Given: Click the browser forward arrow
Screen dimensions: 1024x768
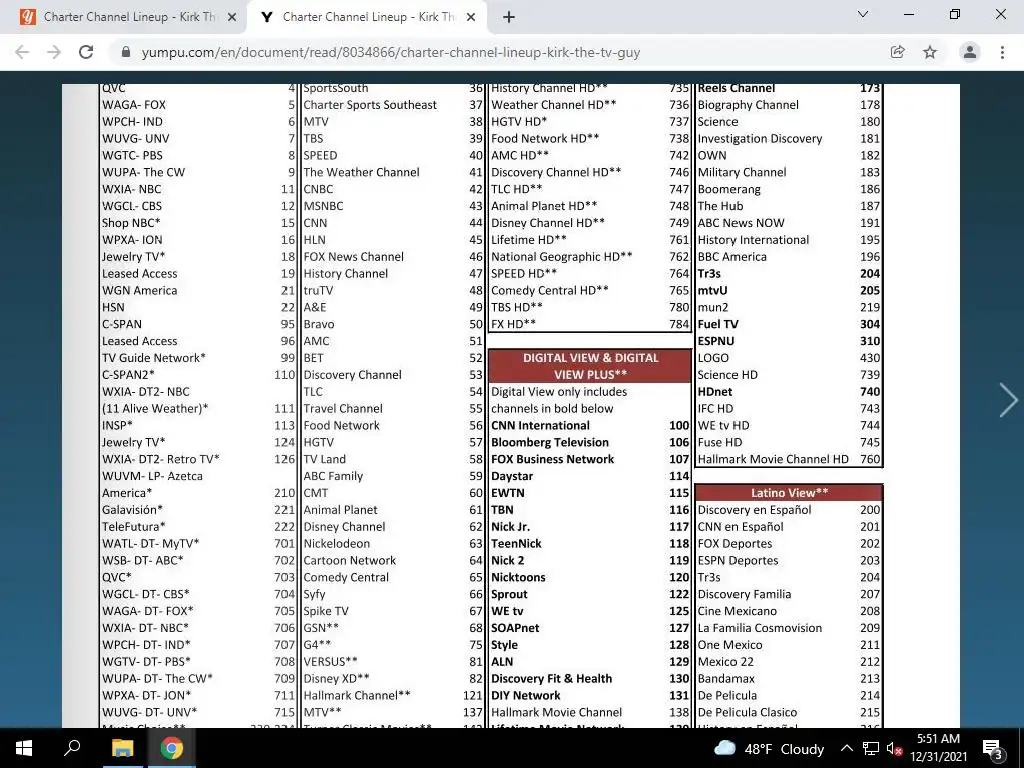Looking at the screenshot, I should pos(54,52).
